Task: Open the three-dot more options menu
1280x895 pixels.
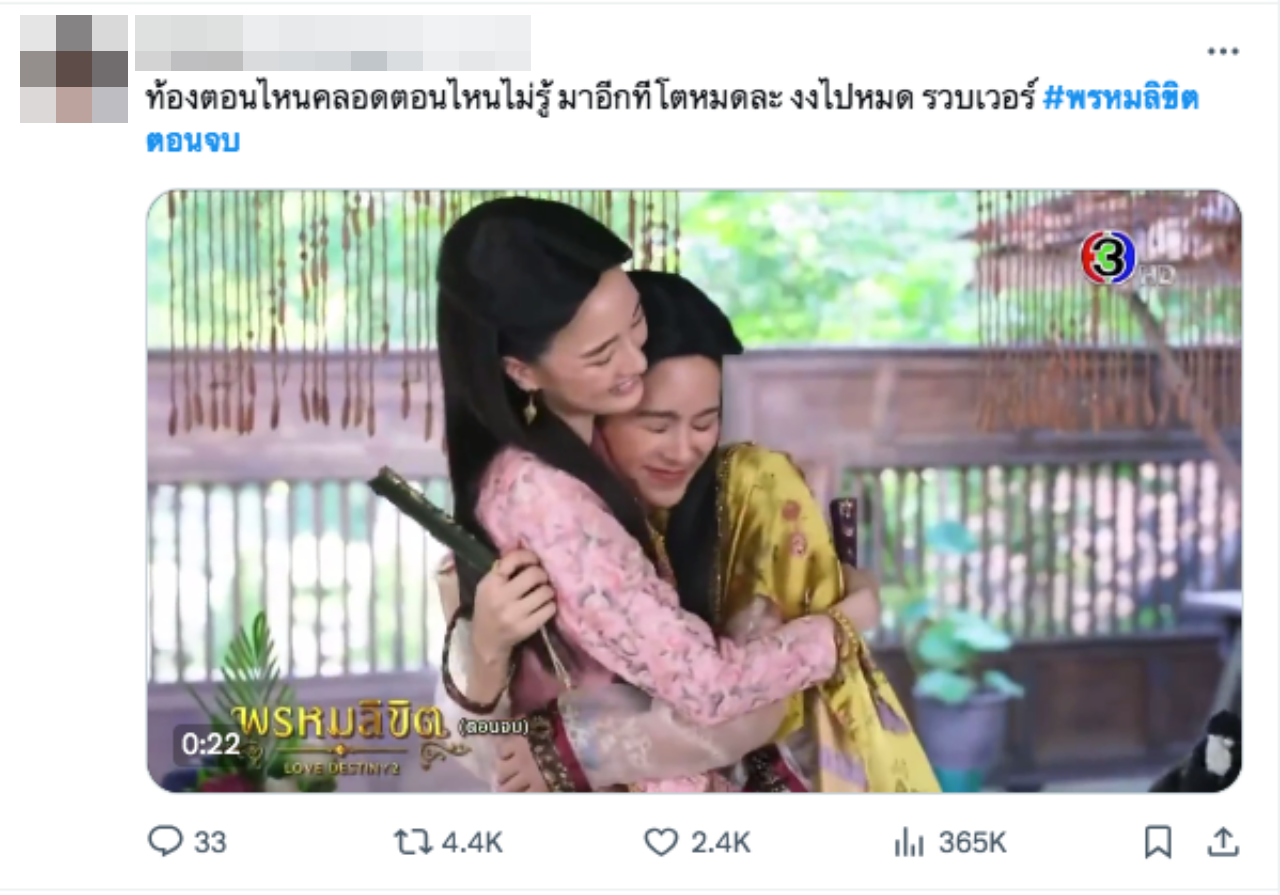Action: pyautogui.click(x=1222, y=52)
